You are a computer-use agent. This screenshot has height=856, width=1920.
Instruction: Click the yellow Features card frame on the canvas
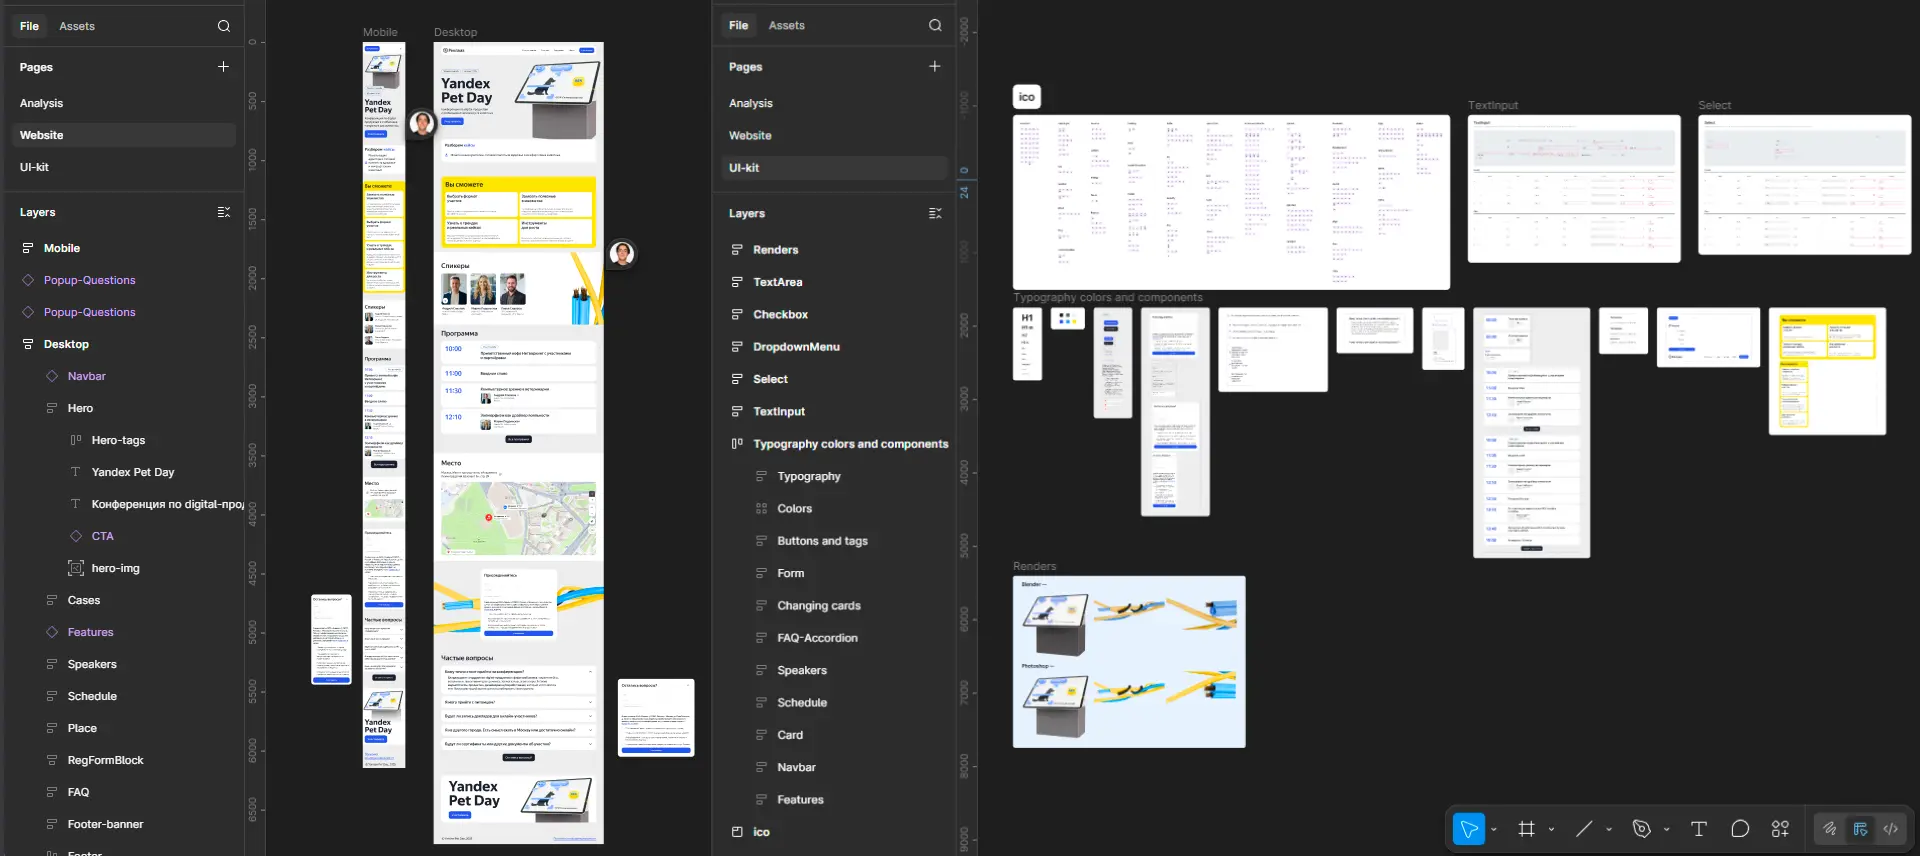pyautogui.click(x=1827, y=371)
